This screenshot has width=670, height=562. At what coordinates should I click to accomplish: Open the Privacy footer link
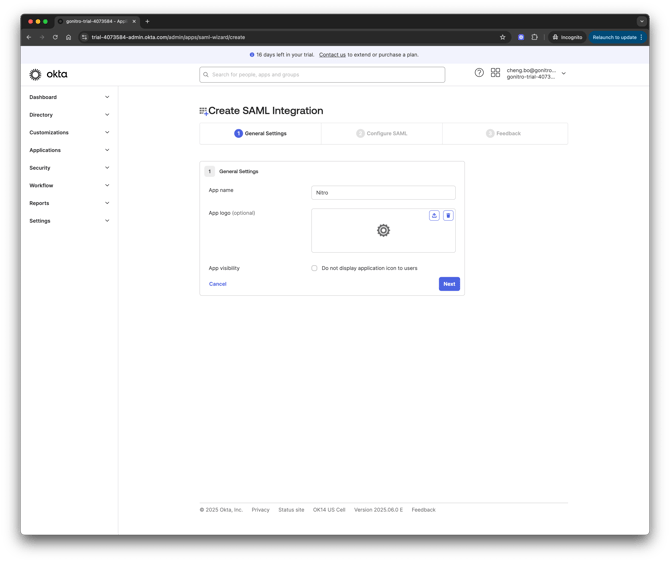[260, 510]
